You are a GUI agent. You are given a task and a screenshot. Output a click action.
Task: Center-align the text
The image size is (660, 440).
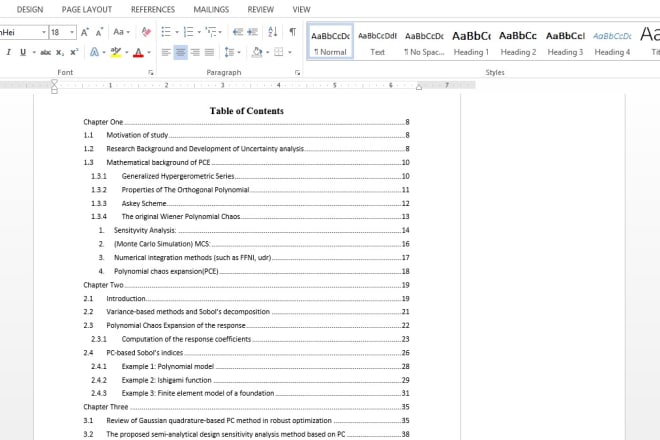pos(181,52)
